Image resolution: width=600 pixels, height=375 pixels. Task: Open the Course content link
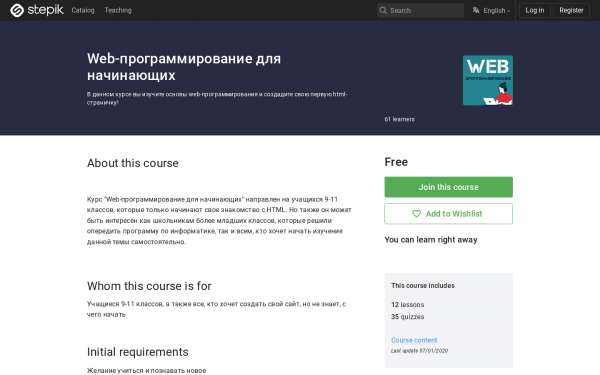tap(414, 340)
